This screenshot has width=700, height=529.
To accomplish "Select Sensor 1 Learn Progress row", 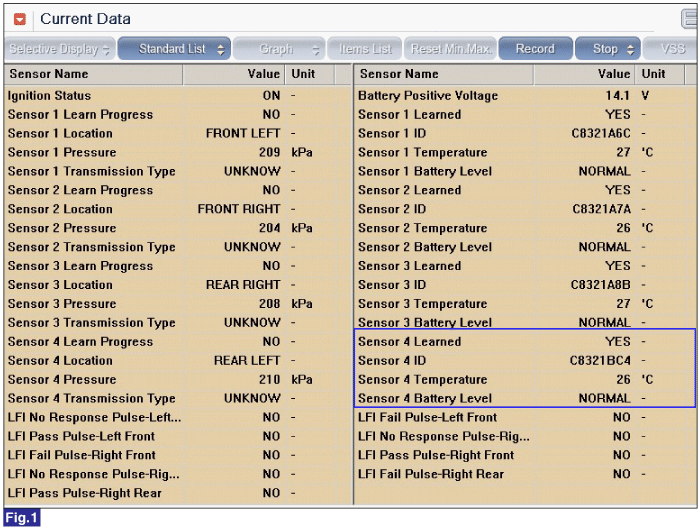I will pos(179,115).
